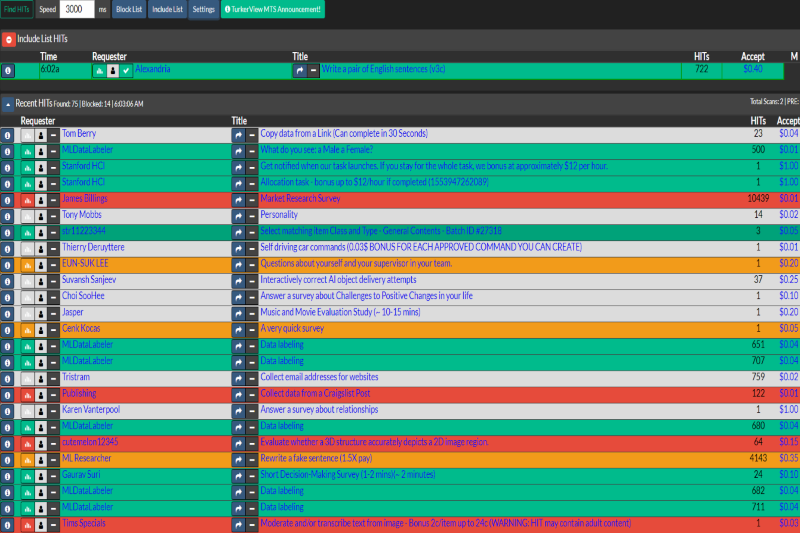
Task: Click the share arrow for Market Research Survey
Action: (x=238, y=199)
